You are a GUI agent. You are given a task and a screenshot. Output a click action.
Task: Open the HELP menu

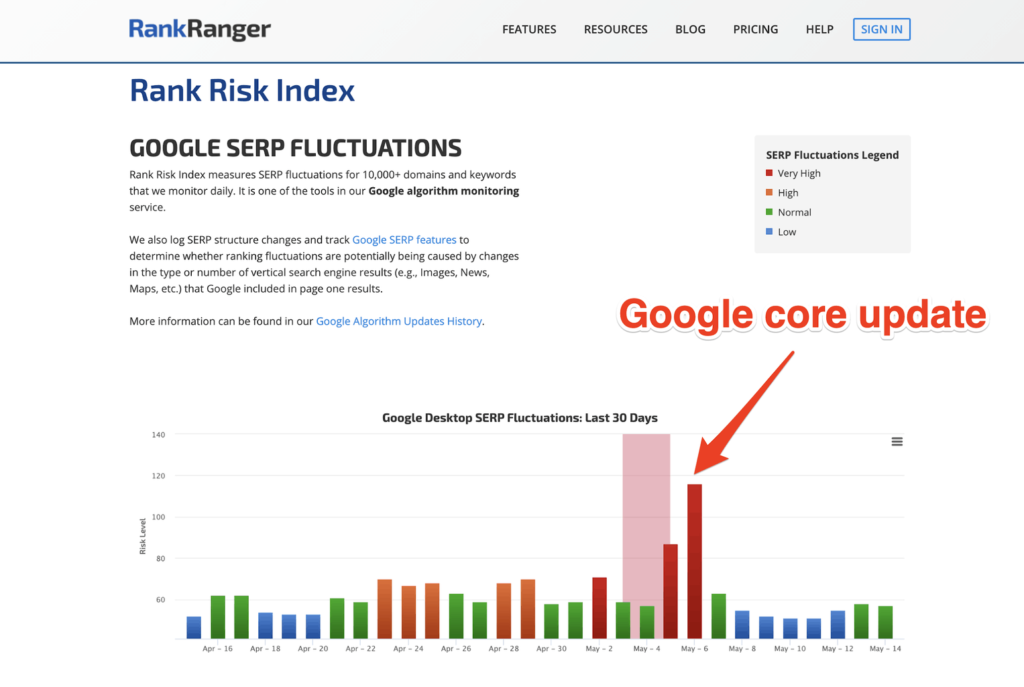point(819,29)
